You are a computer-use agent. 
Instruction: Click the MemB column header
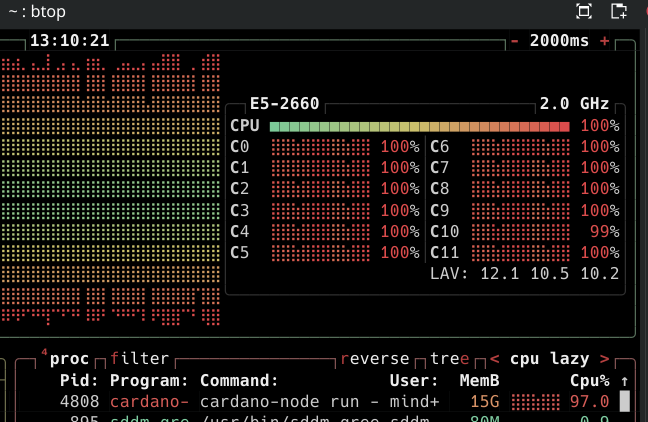coord(479,380)
